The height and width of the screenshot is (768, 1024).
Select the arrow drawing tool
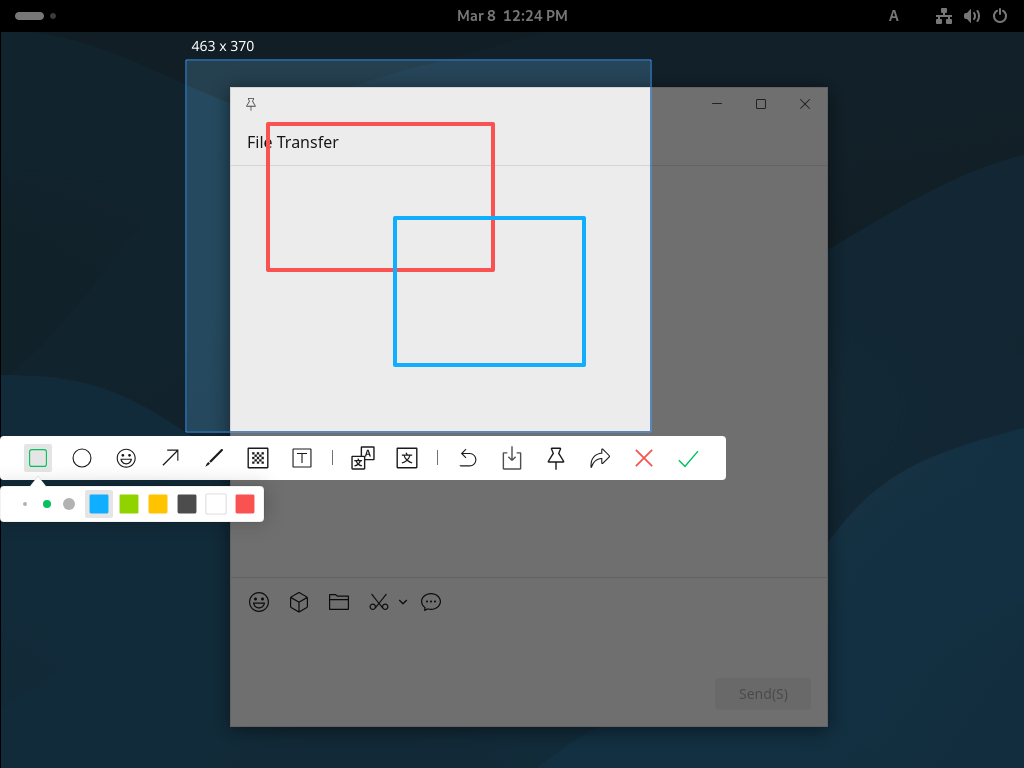170,458
